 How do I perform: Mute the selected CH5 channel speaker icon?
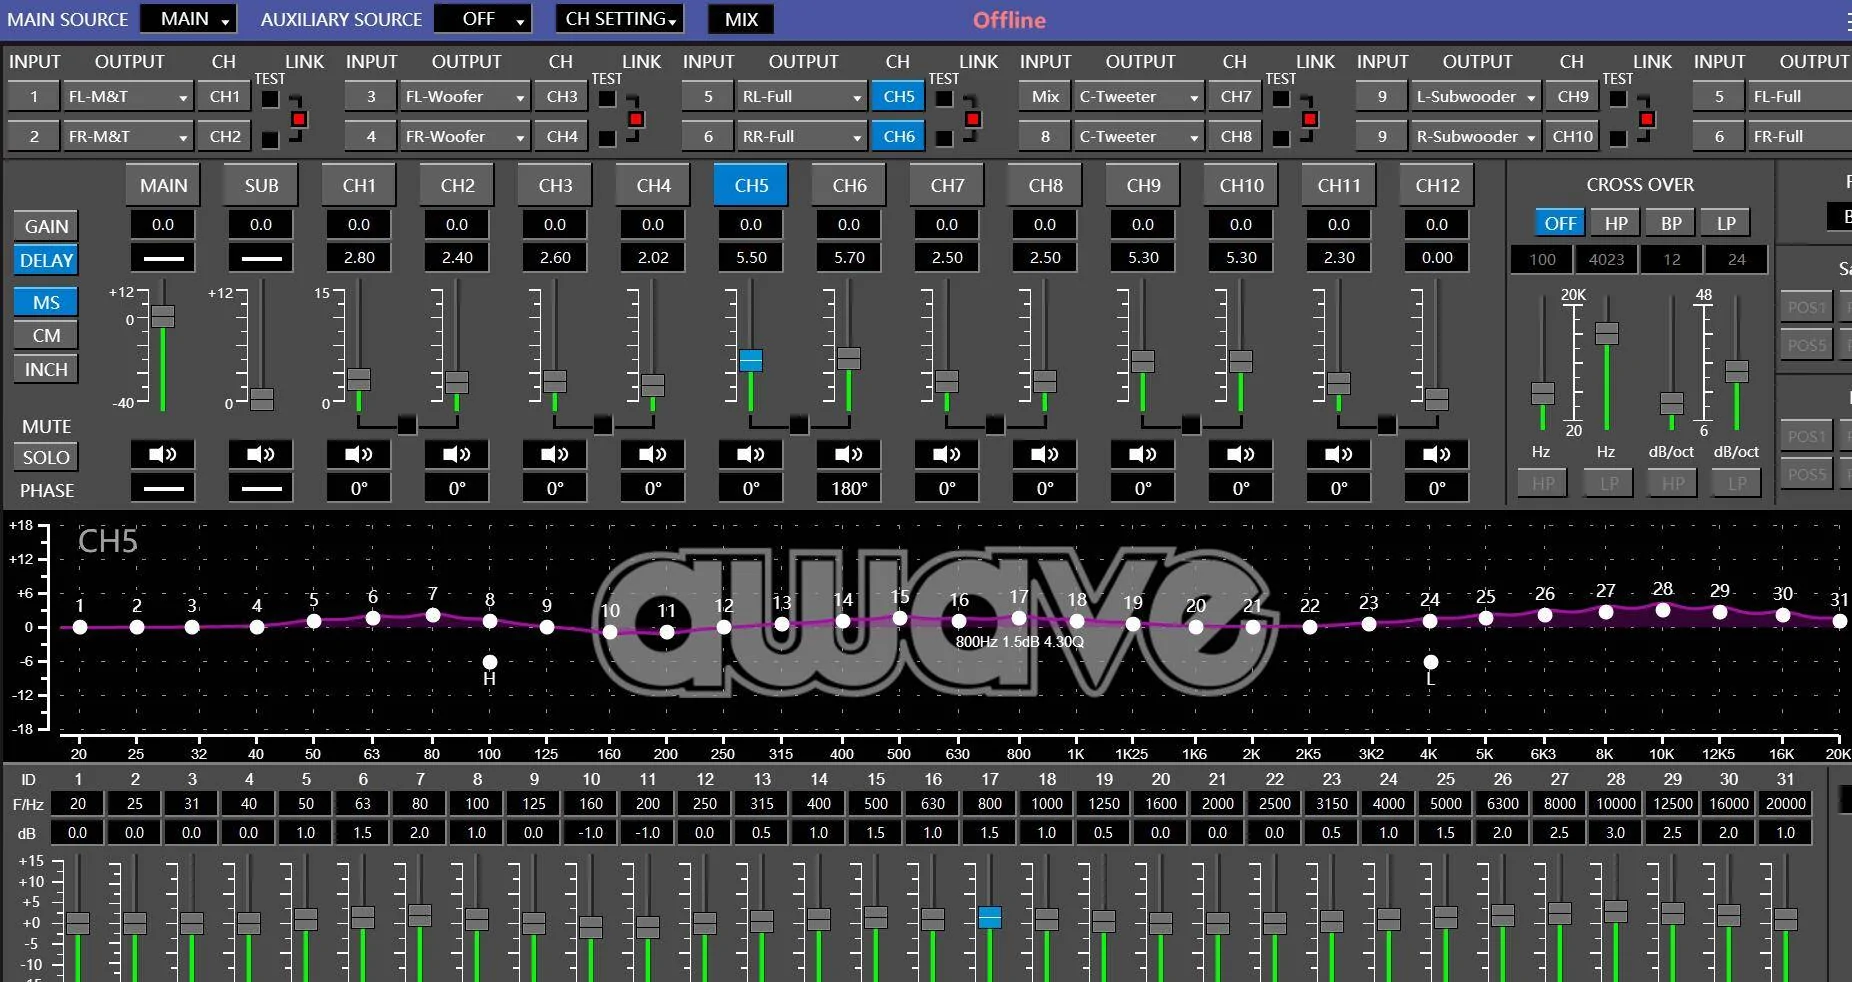tap(751, 455)
